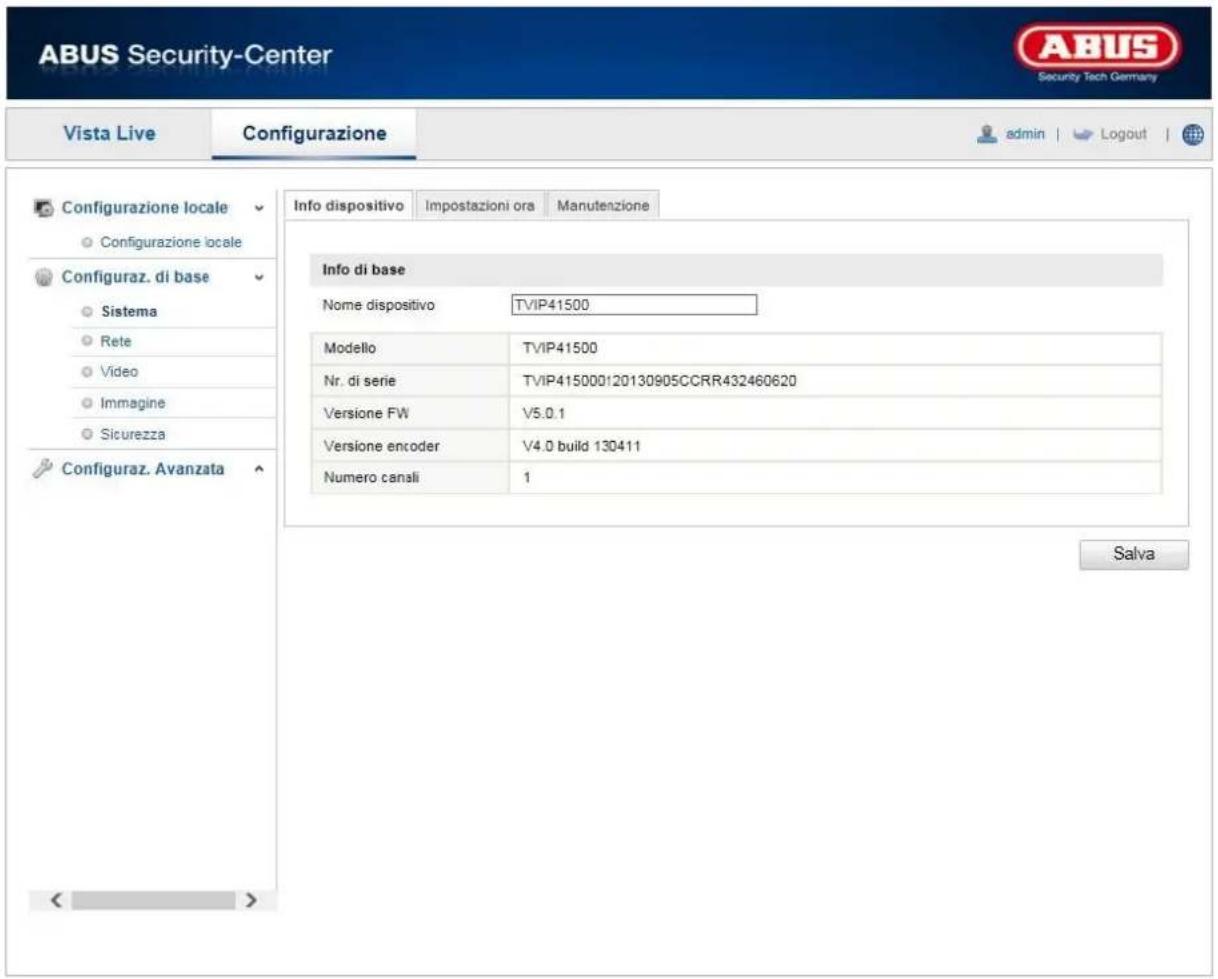
Task: Click the Nome dispositivo input field
Action: click(632, 305)
